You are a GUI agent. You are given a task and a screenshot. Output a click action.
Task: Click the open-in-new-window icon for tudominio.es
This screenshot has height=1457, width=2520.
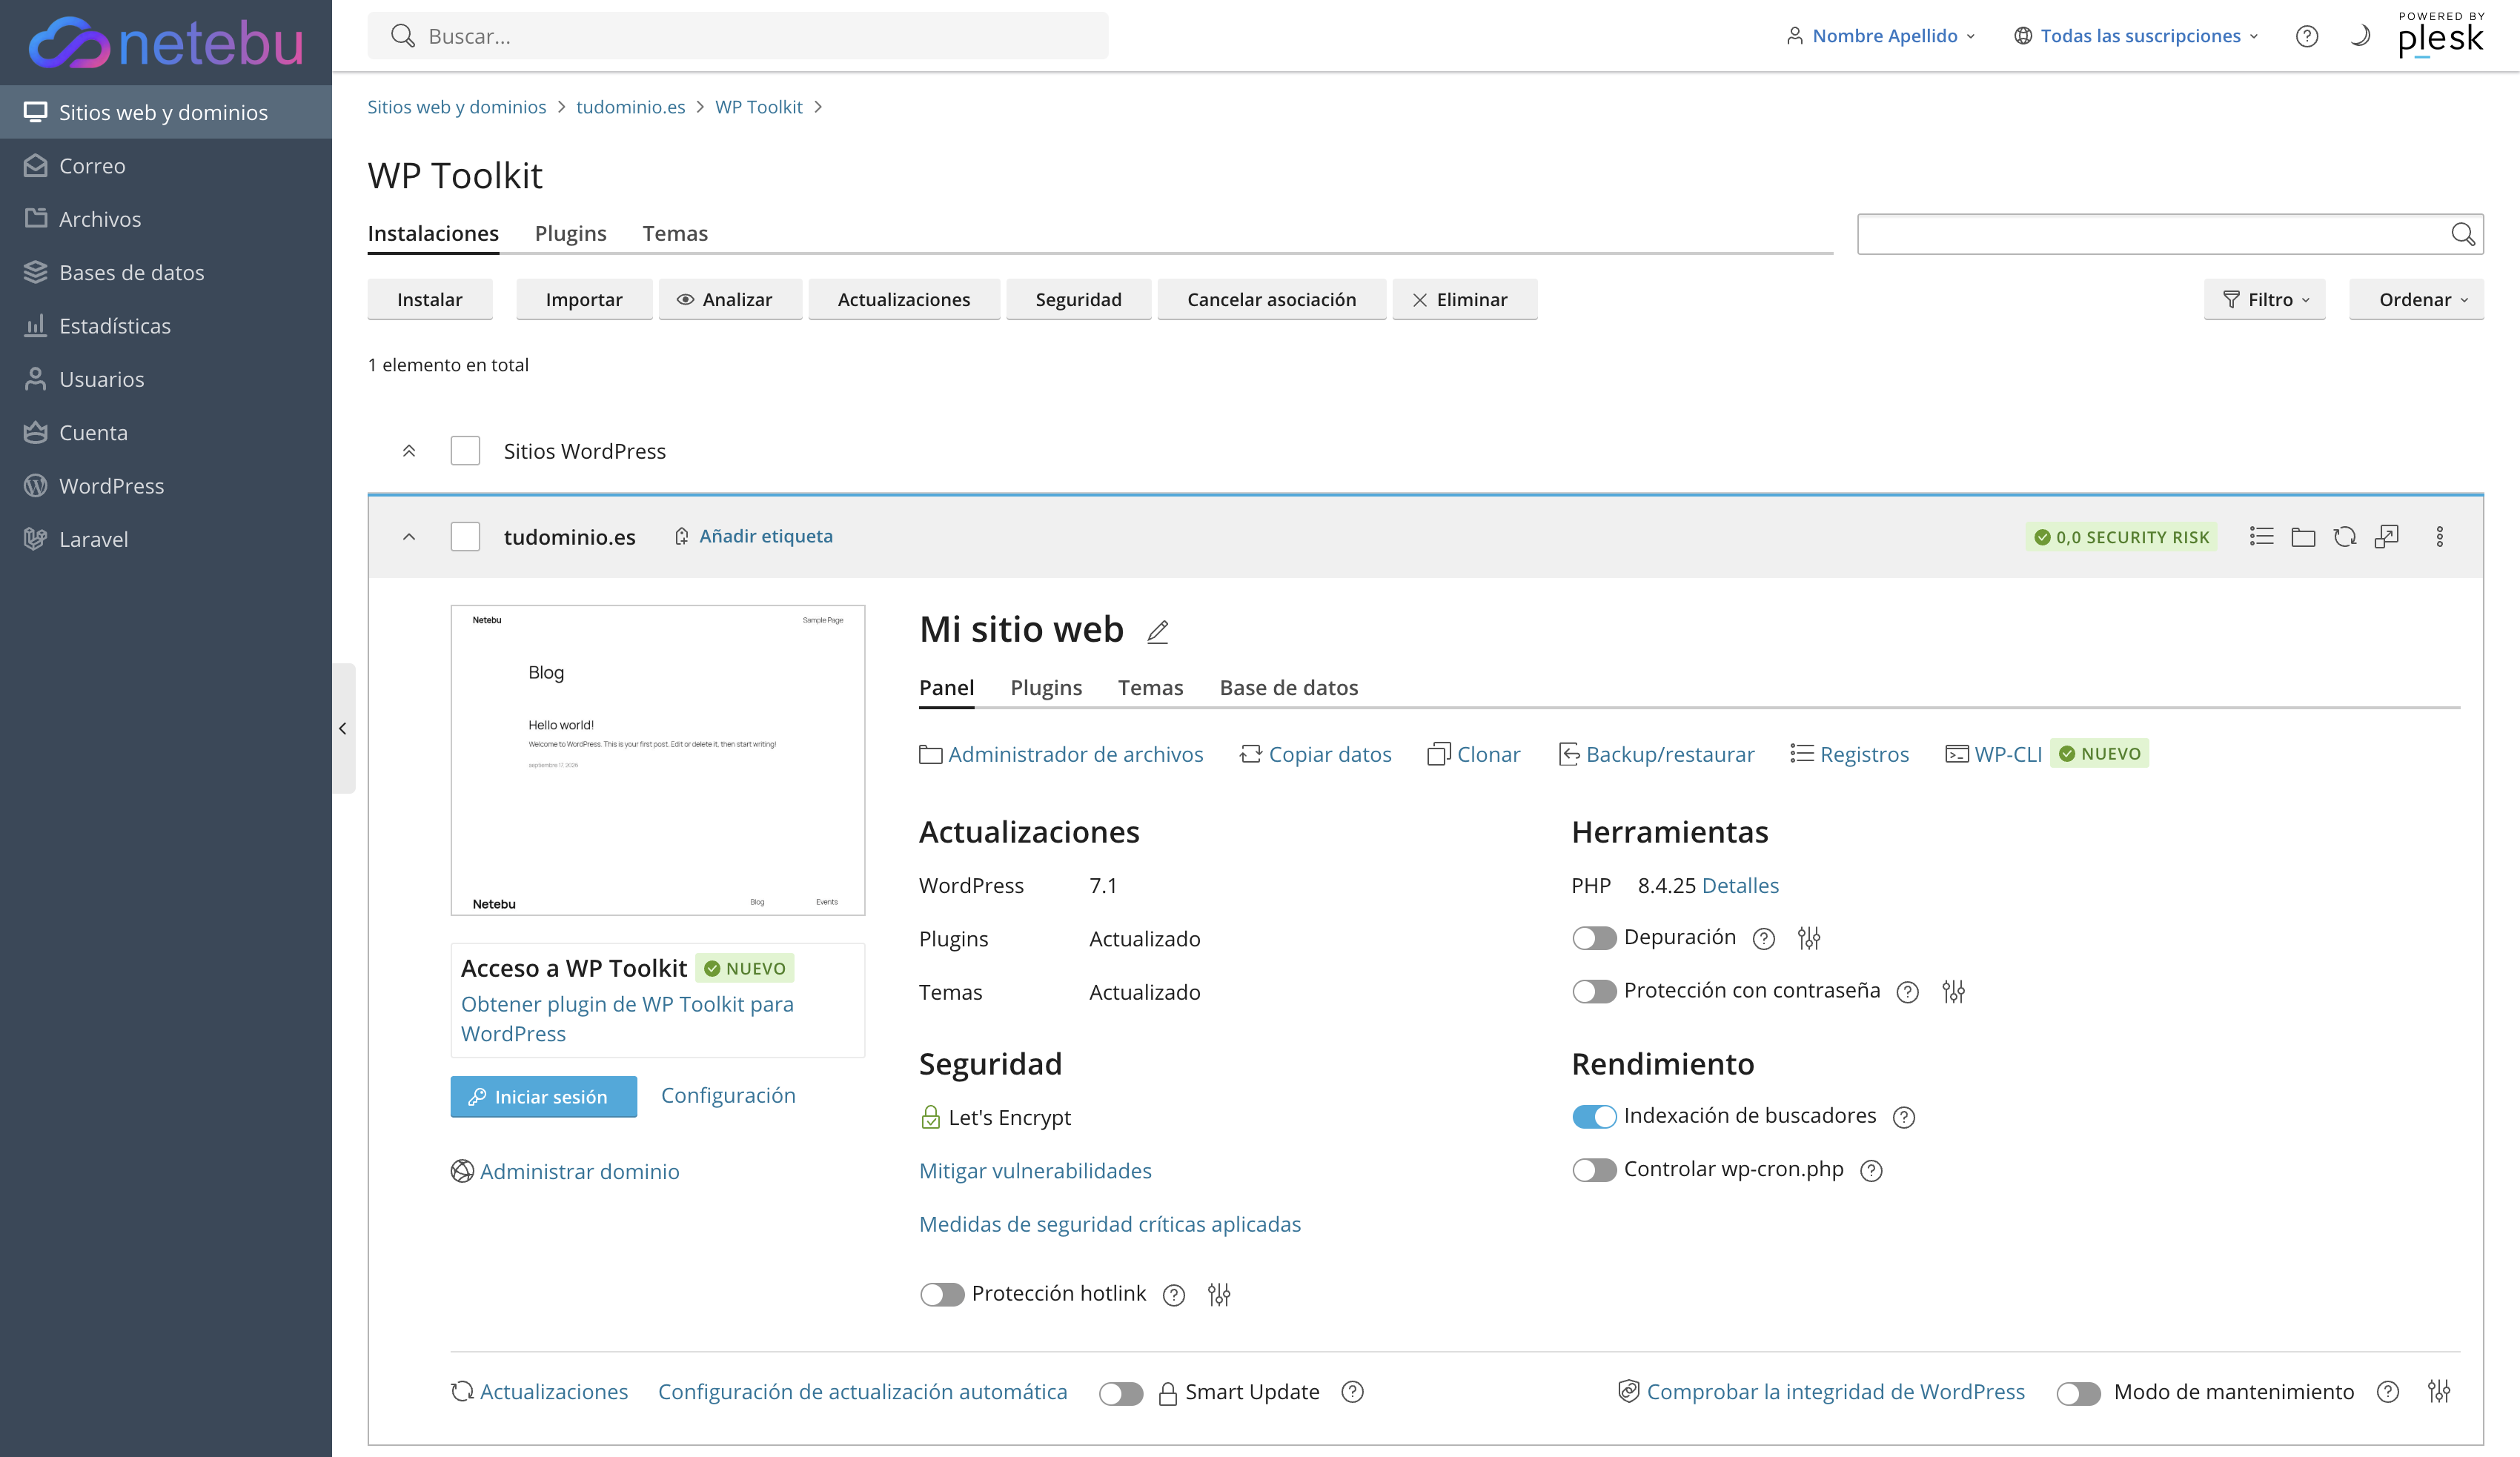pos(2387,537)
